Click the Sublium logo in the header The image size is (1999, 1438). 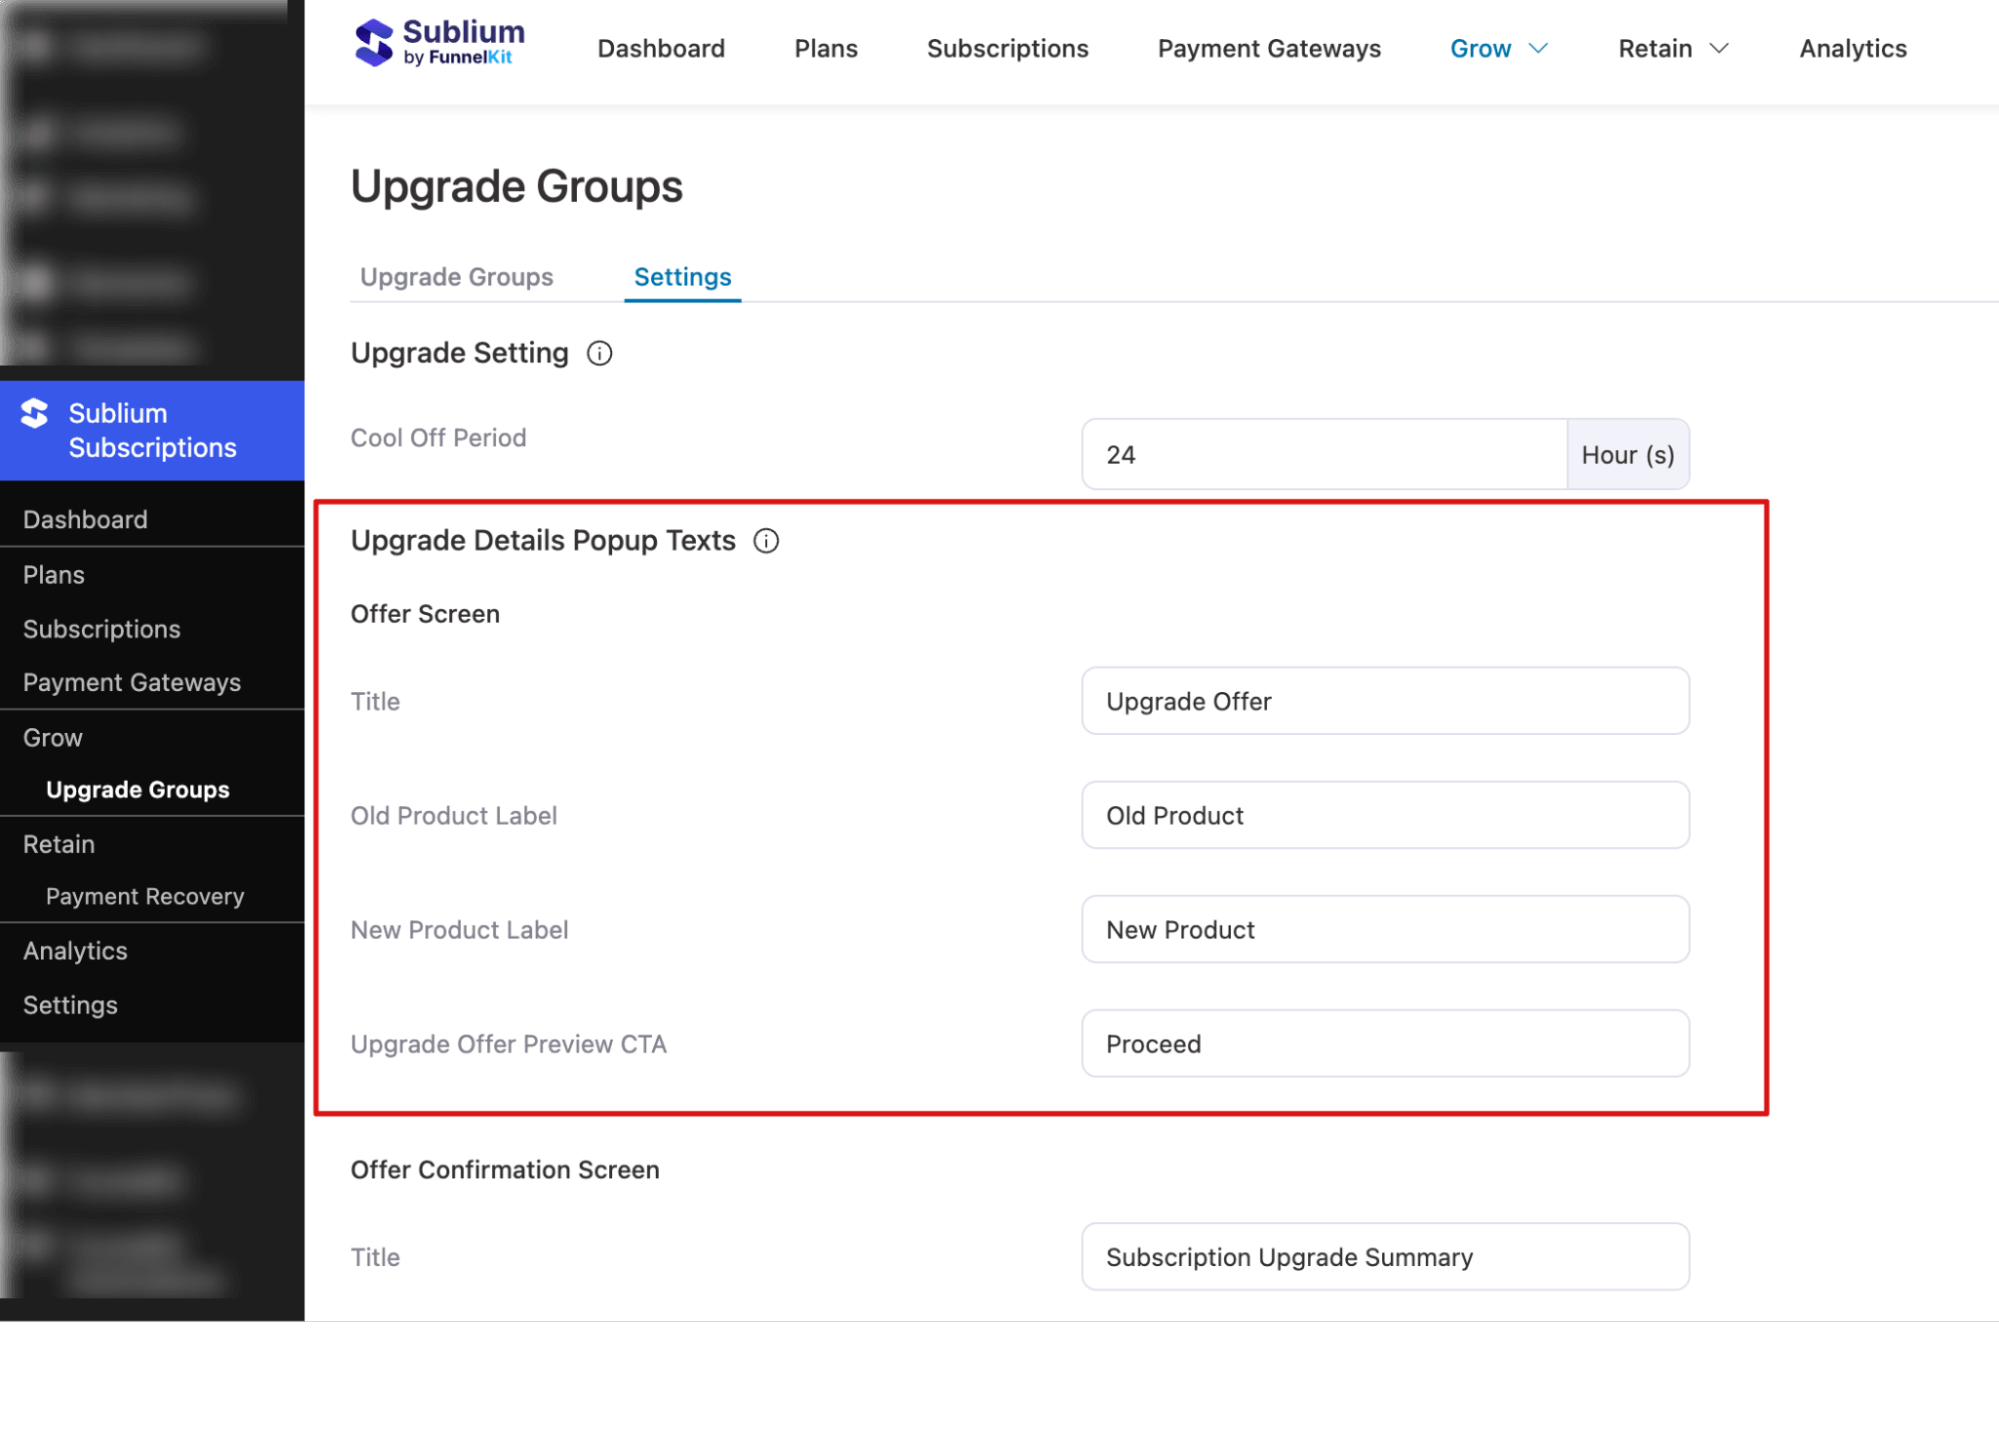(438, 43)
